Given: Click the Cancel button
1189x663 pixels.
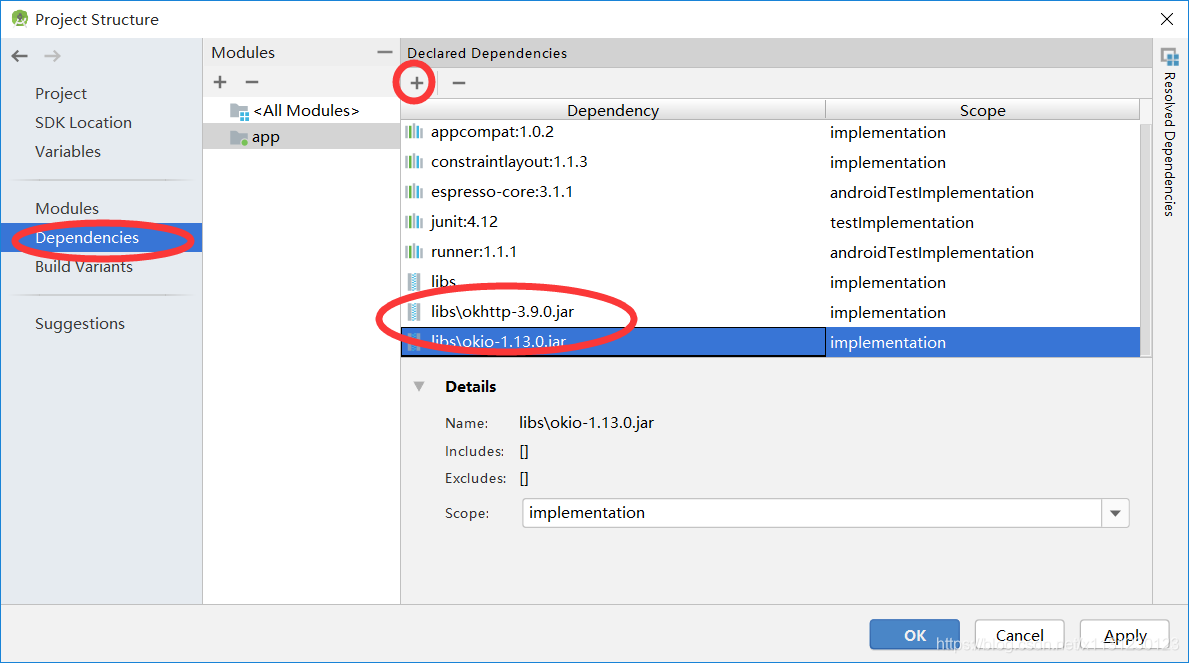Looking at the screenshot, I should pos(1019,635).
